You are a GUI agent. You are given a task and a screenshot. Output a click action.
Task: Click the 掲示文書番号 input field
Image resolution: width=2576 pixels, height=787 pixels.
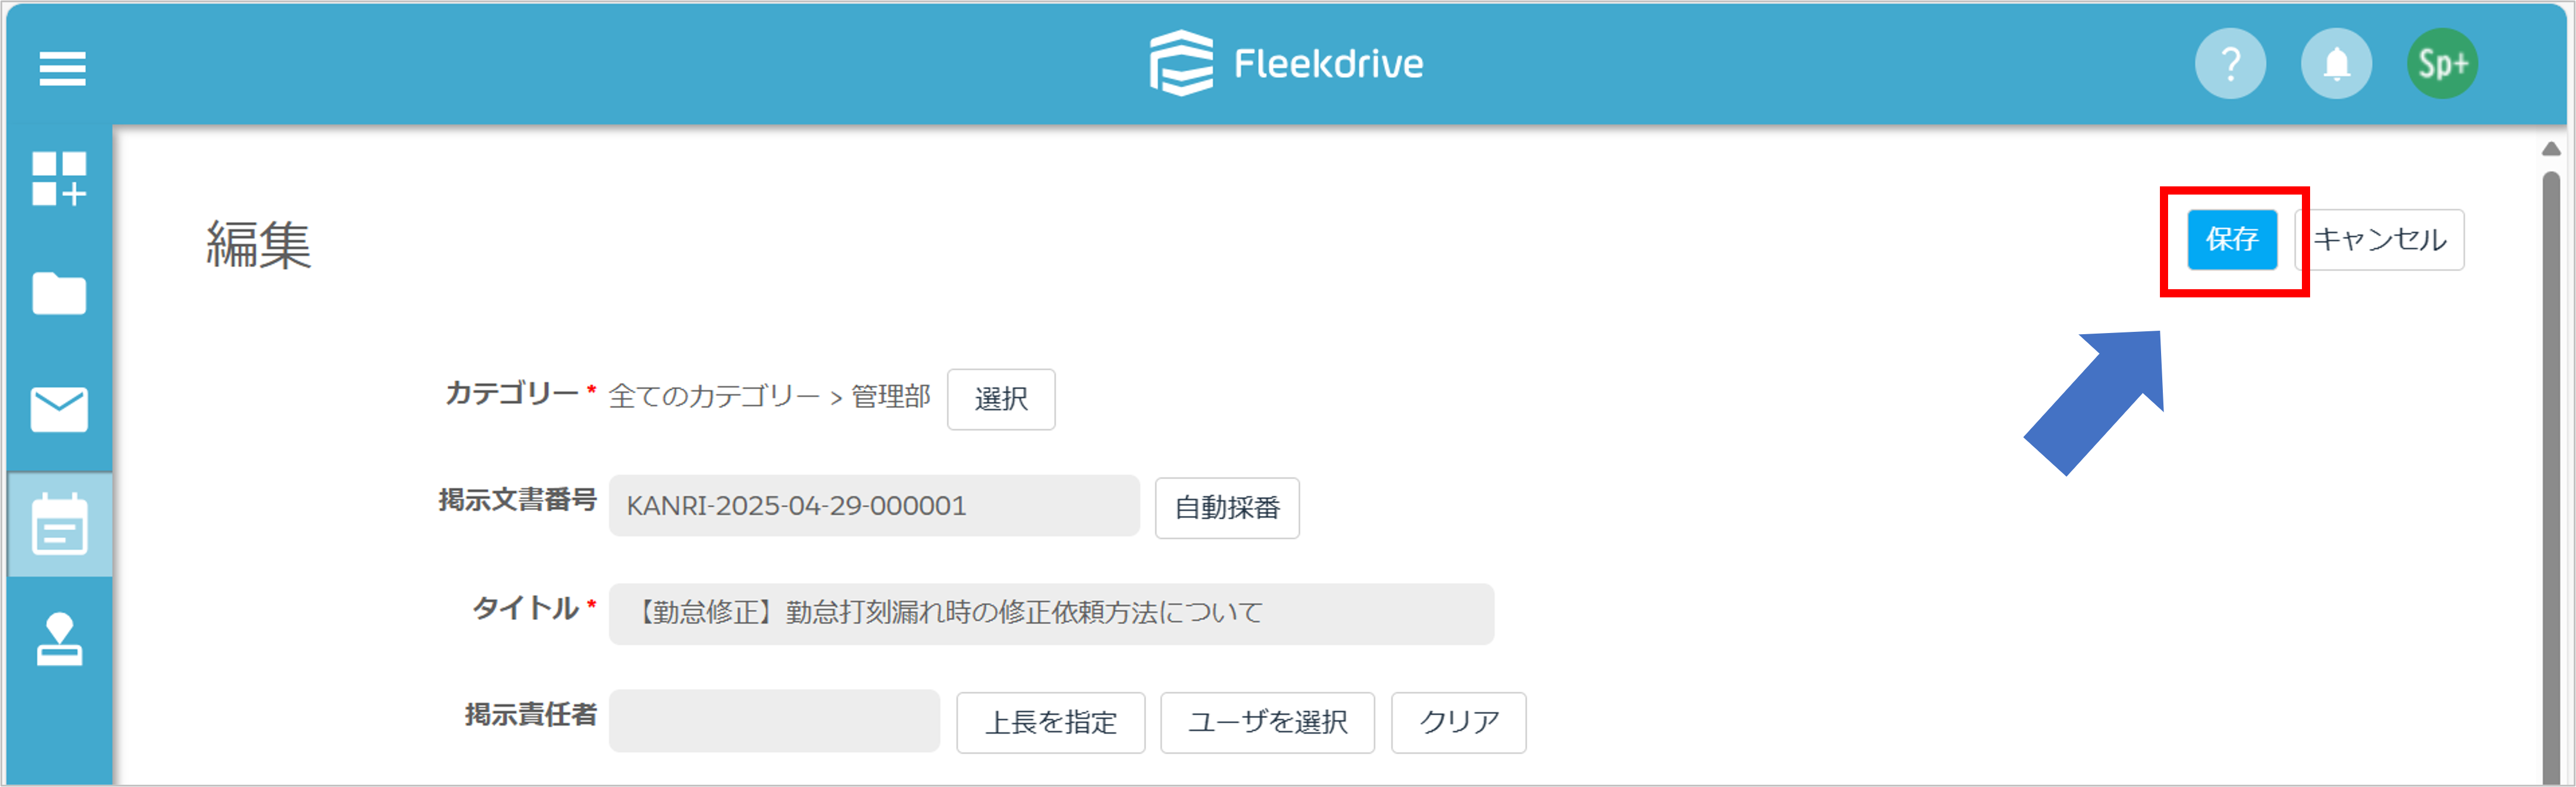874,506
